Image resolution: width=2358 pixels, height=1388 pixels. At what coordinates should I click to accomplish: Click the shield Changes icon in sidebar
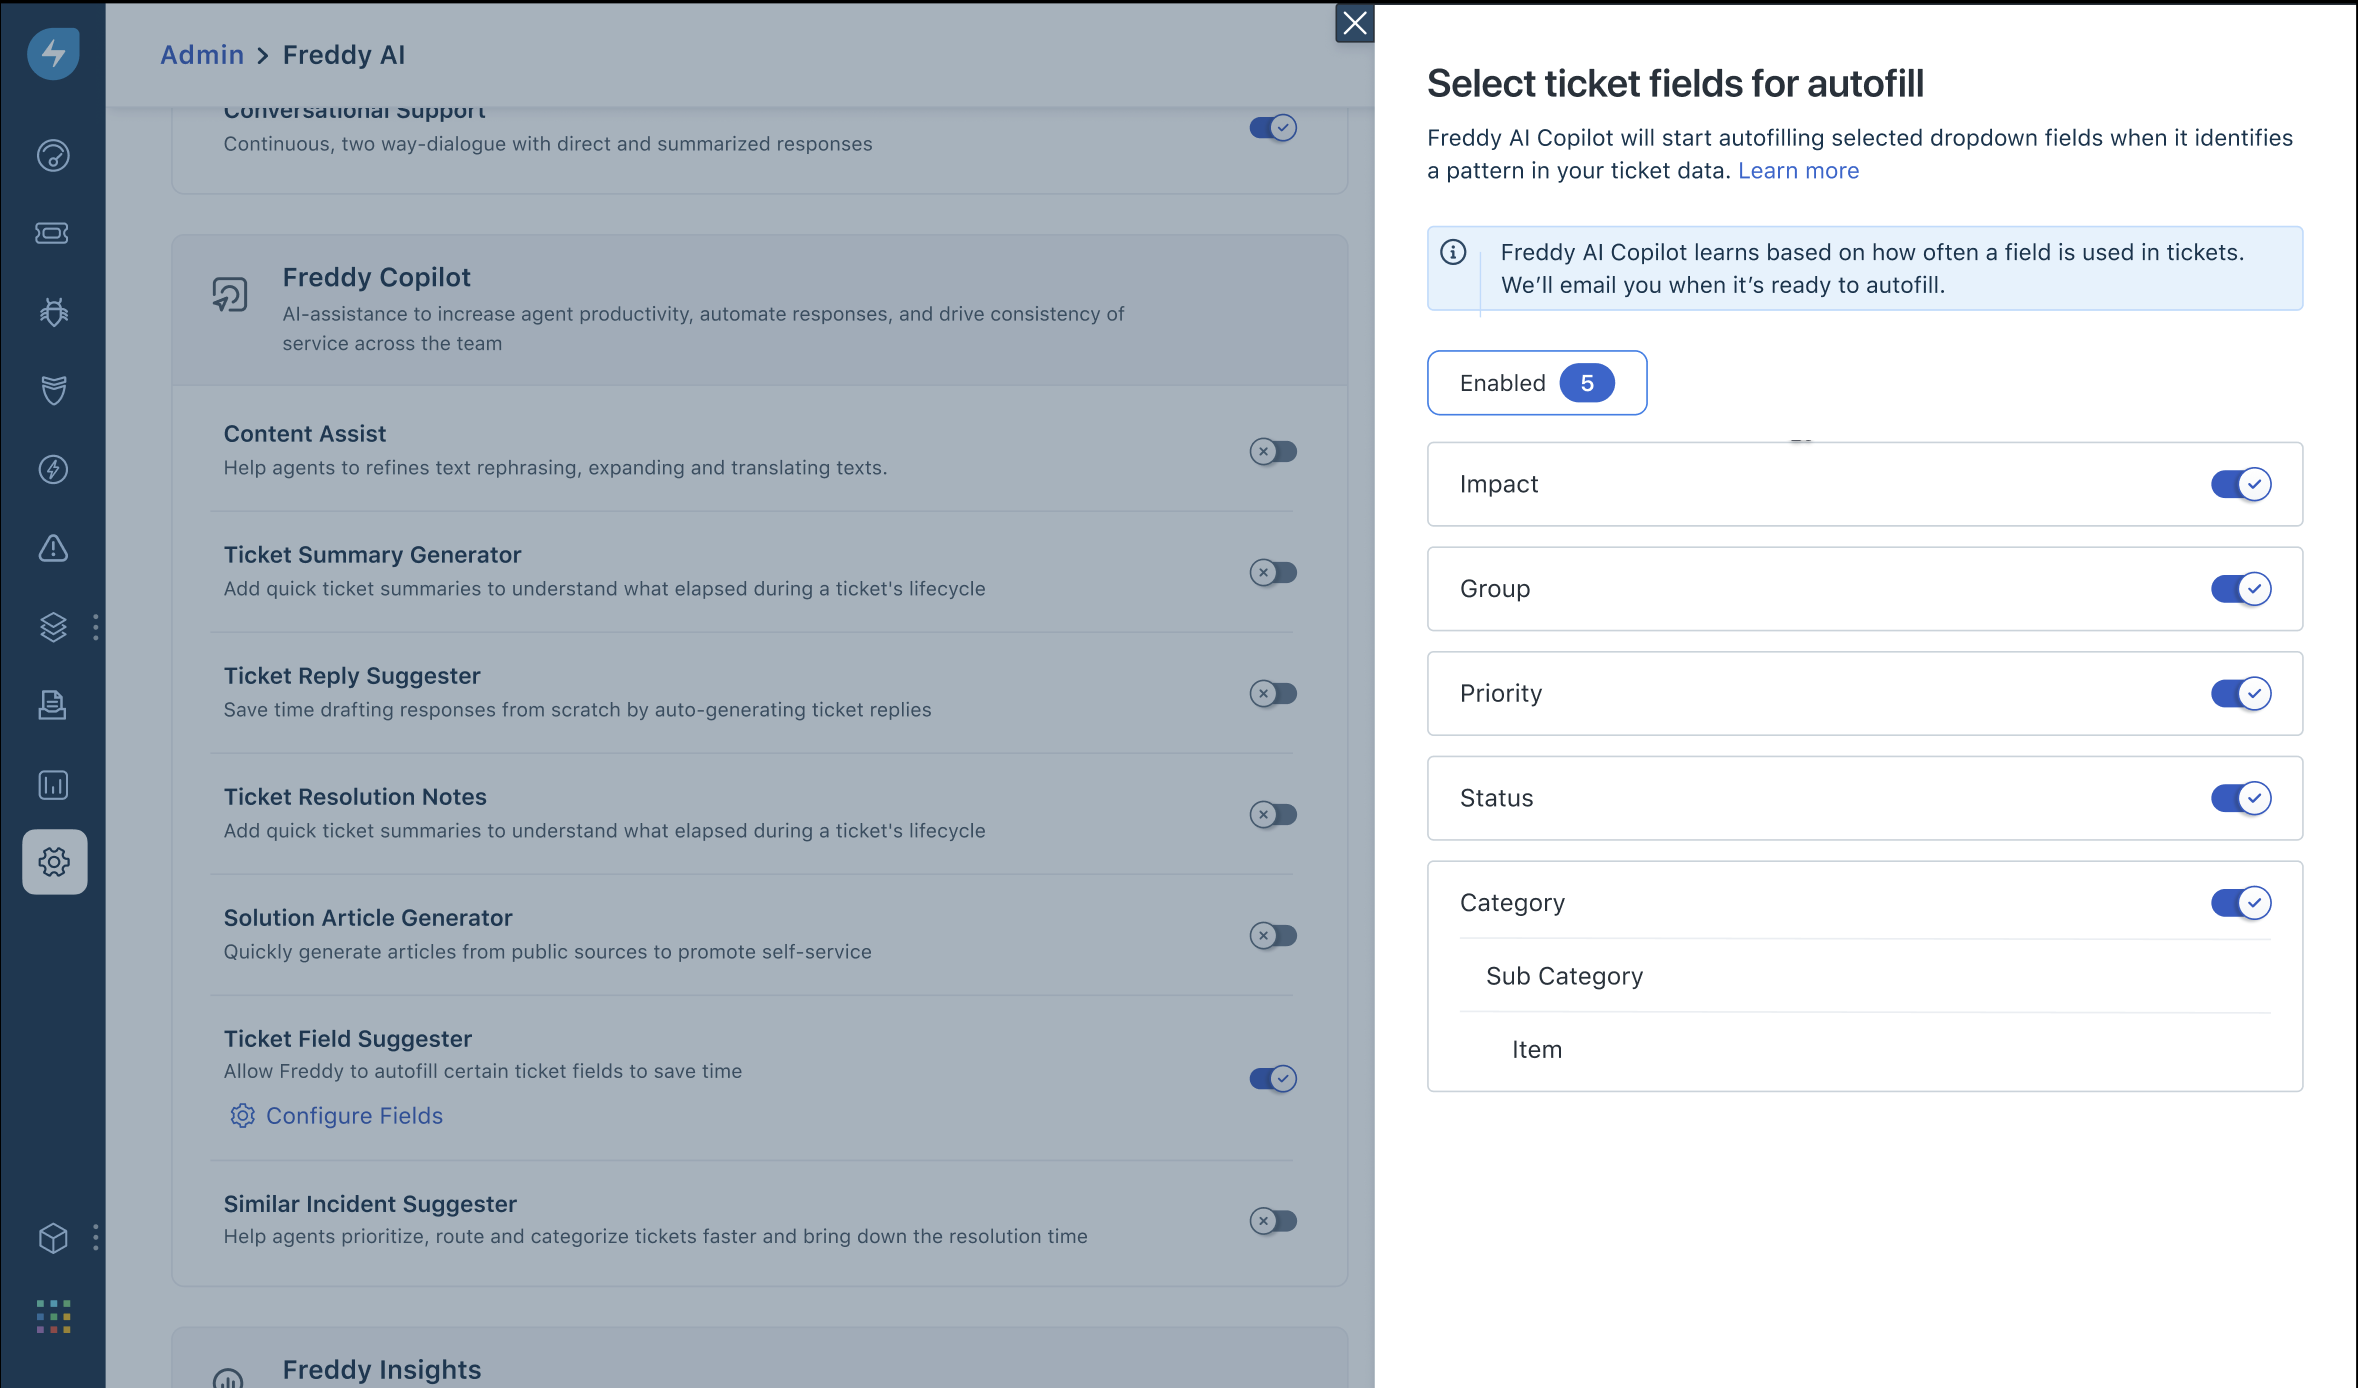pyautogui.click(x=53, y=390)
